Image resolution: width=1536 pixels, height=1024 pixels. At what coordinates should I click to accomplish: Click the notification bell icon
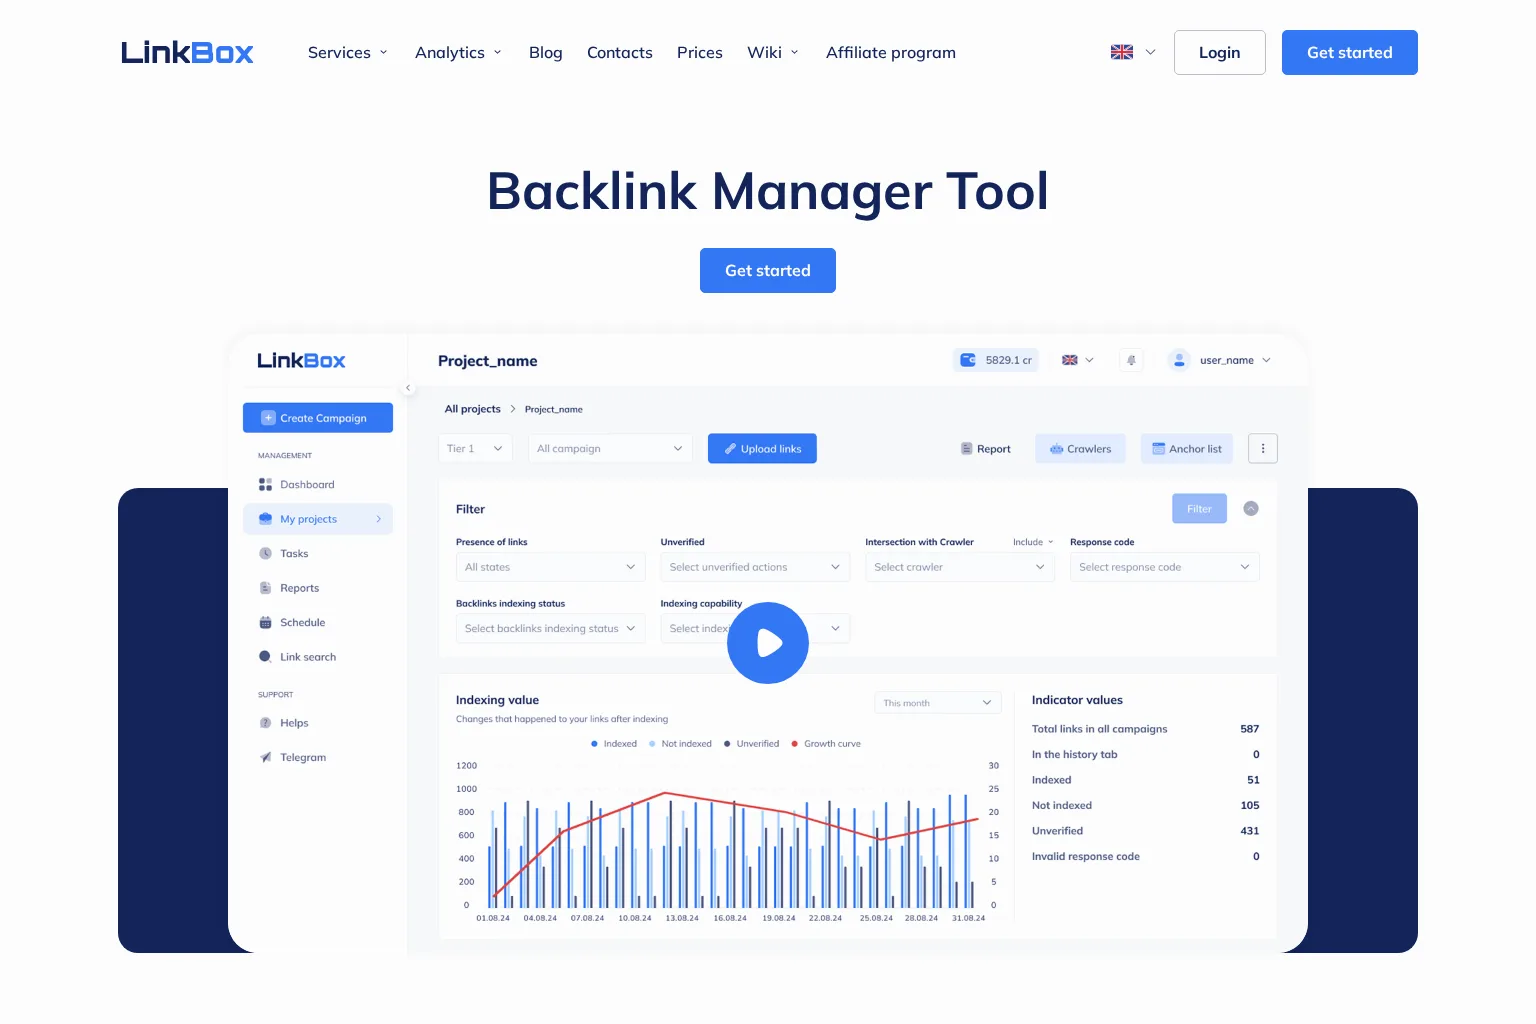(1131, 360)
